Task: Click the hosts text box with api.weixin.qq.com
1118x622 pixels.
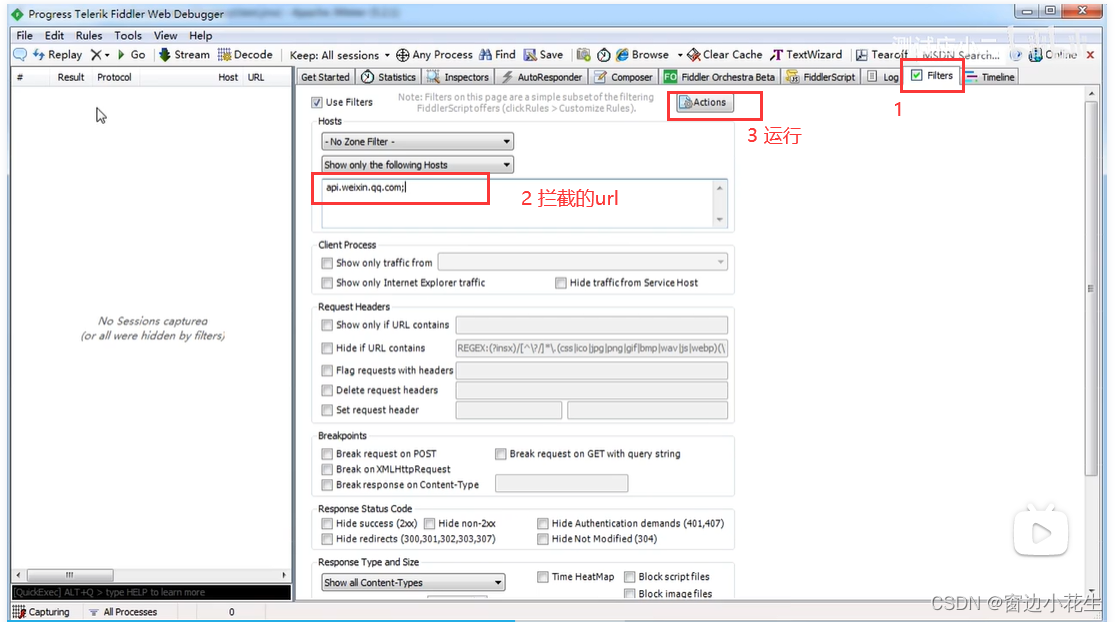Action: pyautogui.click(x=524, y=203)
